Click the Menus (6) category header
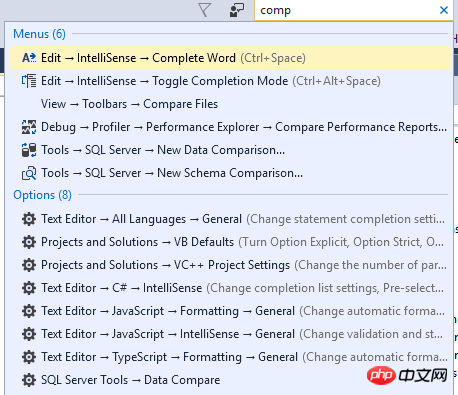The width and height of the screenshot is (458, 395). (39, 34)
